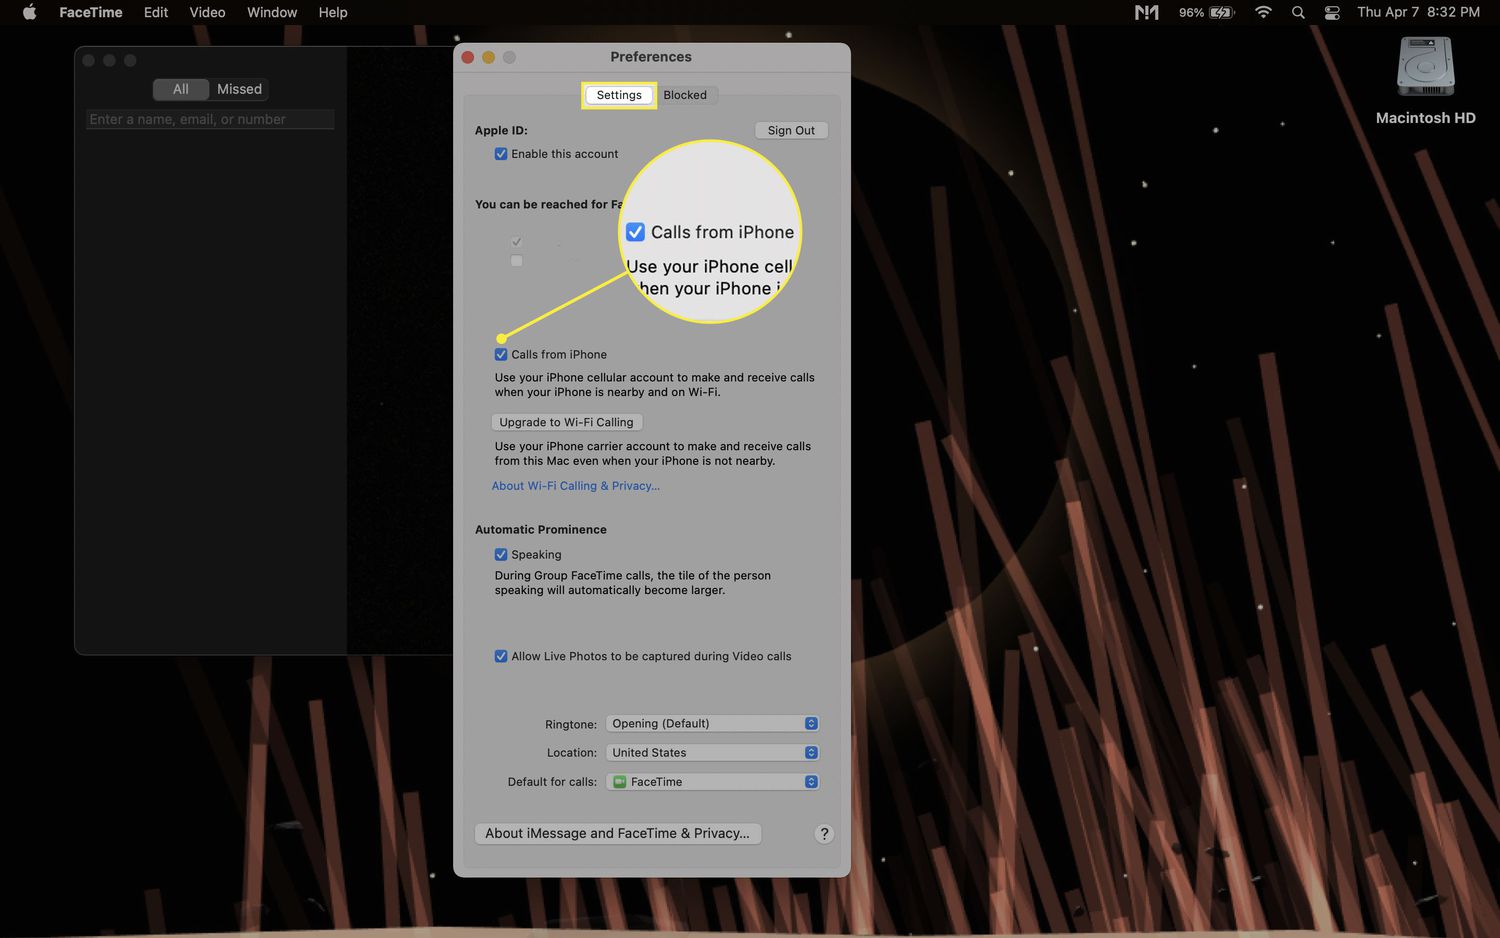Toggle the Calls from iPhone checkbox
This screenshot has width=1500, height=938.
(x=501, y=355)
